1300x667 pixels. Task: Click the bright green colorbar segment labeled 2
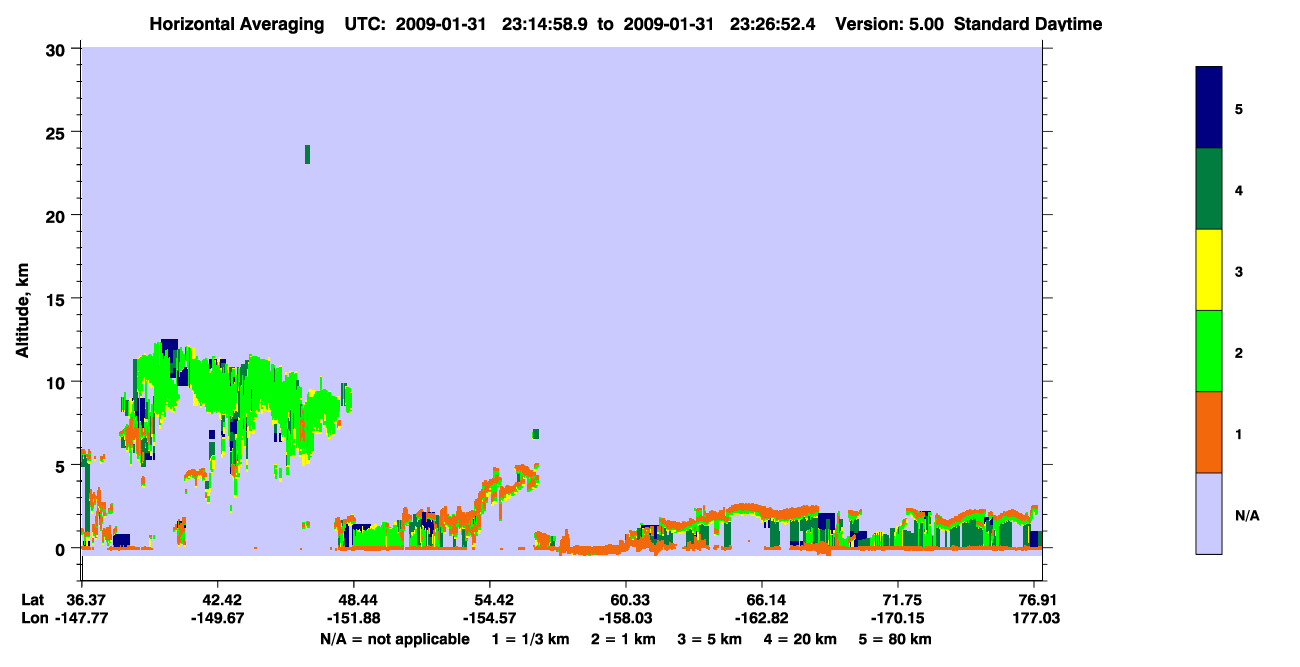(x=1208, y=351)
